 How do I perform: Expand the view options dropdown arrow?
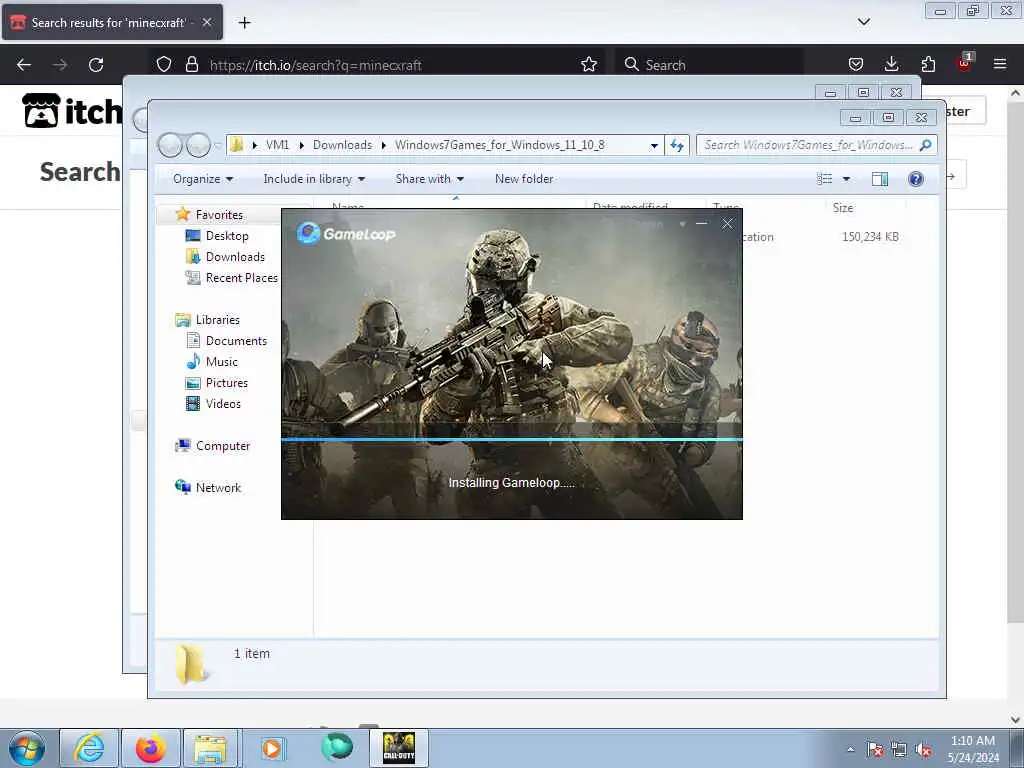pyautogui.click(x=846, y=179)
